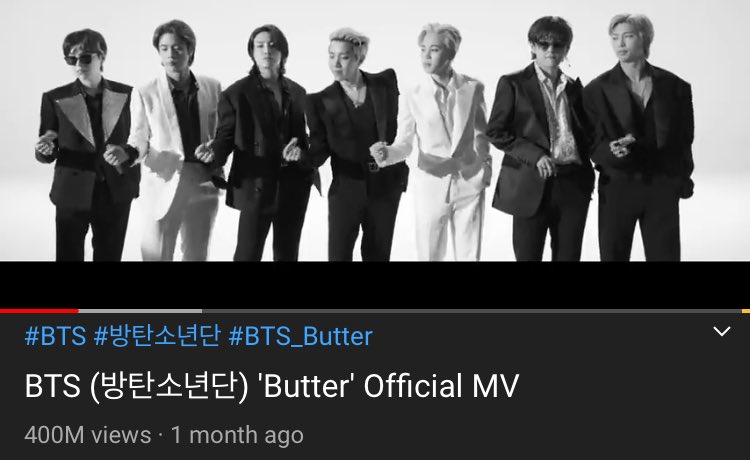Seek to the dark gray unbuffered progress section
The width and height of the screenshot is (750, 460).
[472, 311]
